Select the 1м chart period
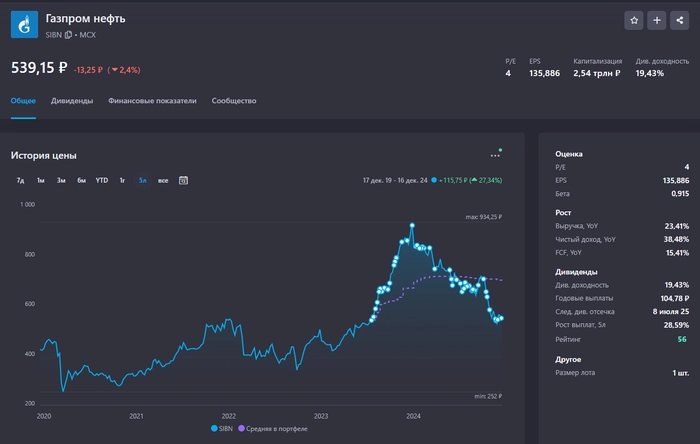This screenshot has width=700, height=444. (40, 180)
